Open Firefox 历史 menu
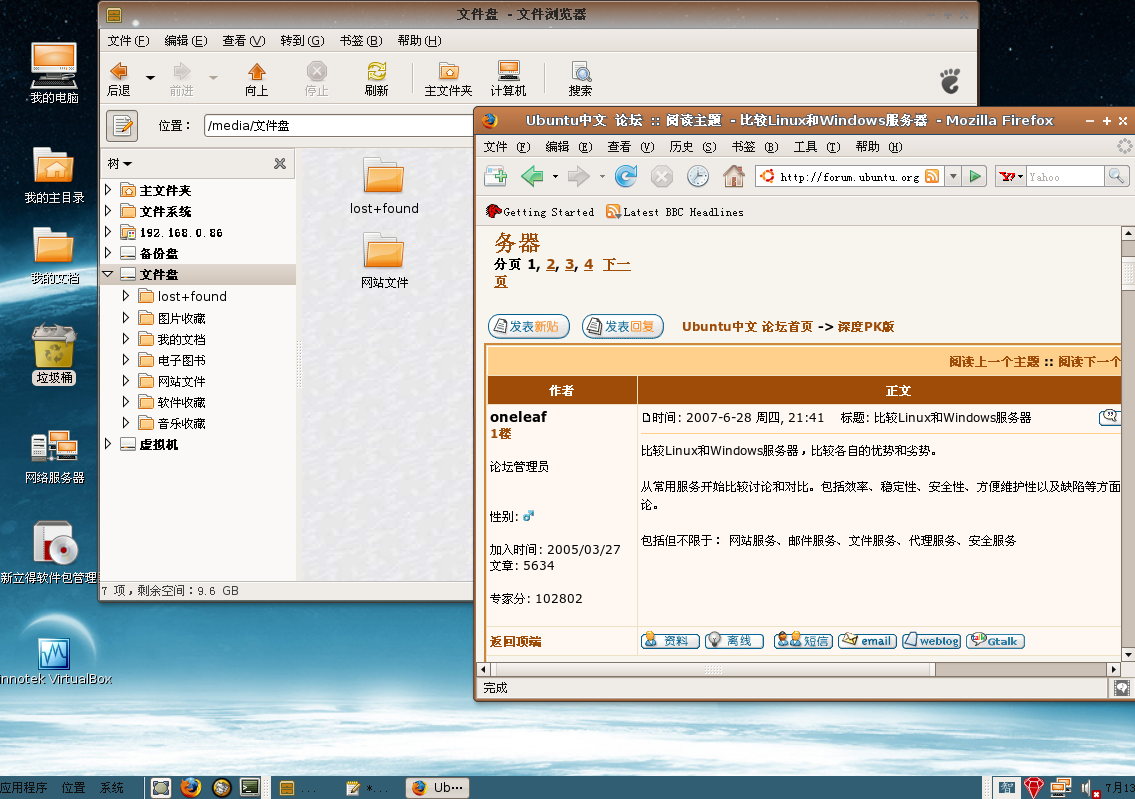Image resolution: width=1135 pixels, height=799 pixels. tap(692, 147)
